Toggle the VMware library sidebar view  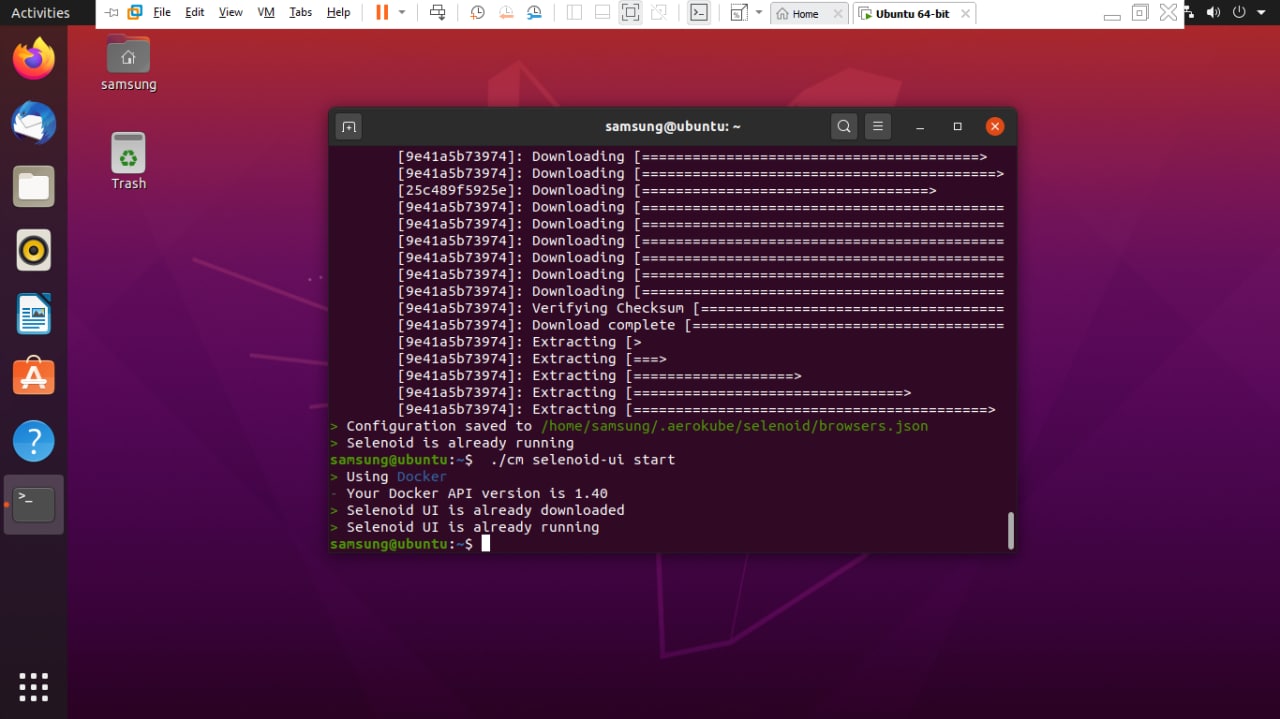click(574, 13)
